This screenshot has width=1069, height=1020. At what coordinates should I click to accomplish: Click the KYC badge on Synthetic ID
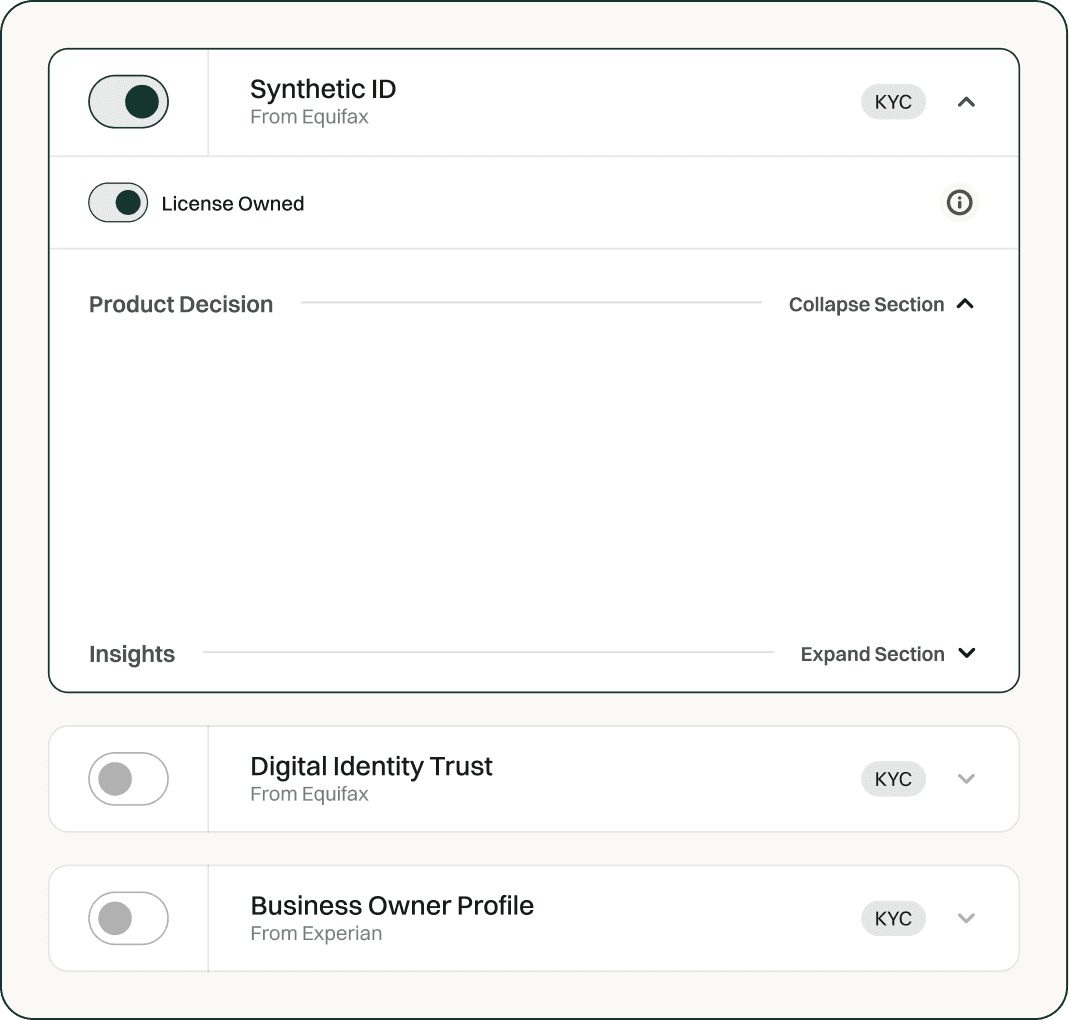893,102
